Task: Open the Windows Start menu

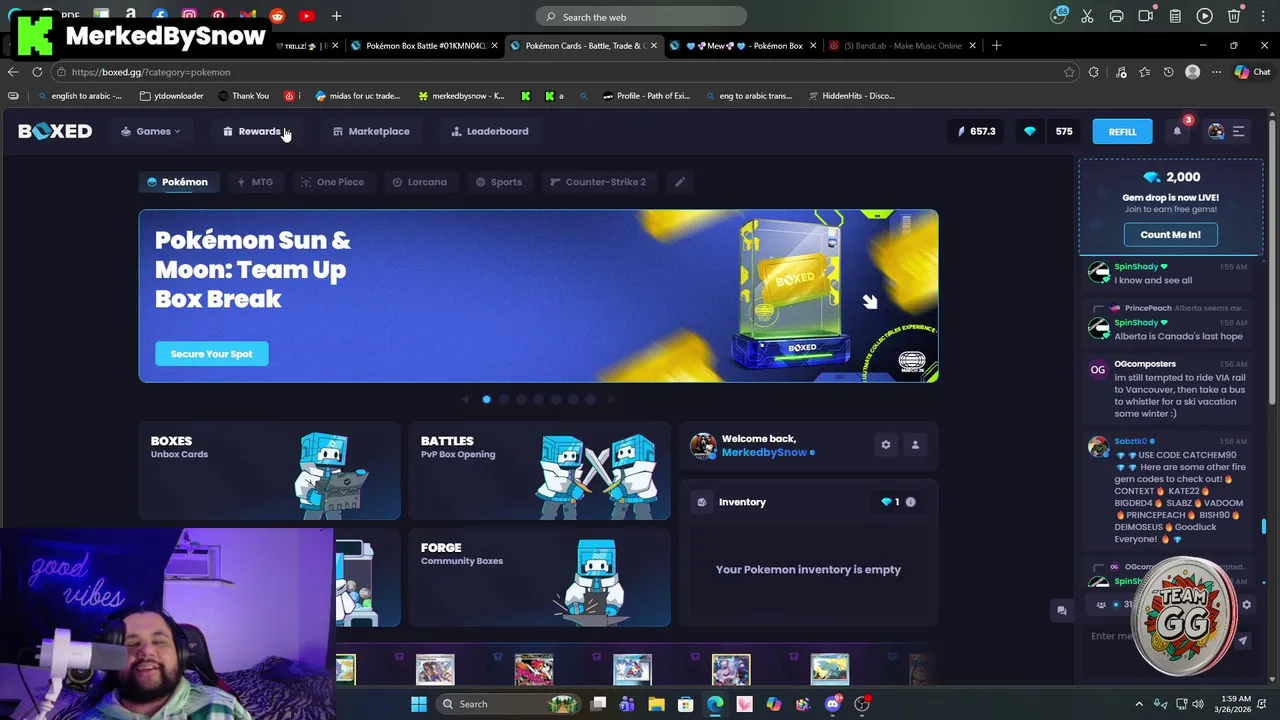Action: point(419,704)
